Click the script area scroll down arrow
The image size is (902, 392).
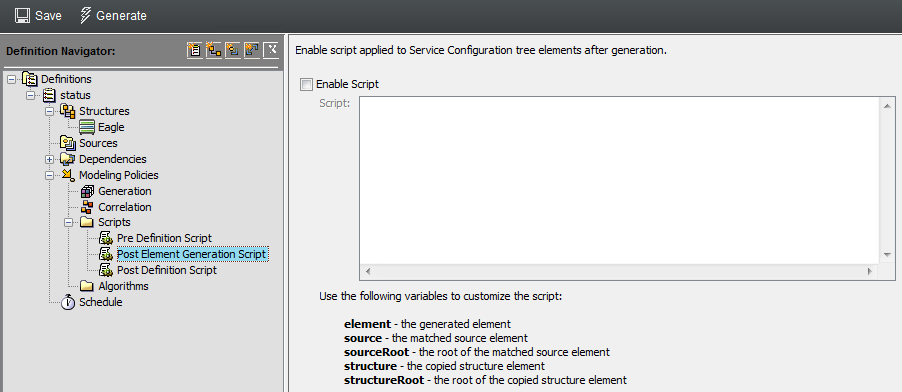[886, 255]
